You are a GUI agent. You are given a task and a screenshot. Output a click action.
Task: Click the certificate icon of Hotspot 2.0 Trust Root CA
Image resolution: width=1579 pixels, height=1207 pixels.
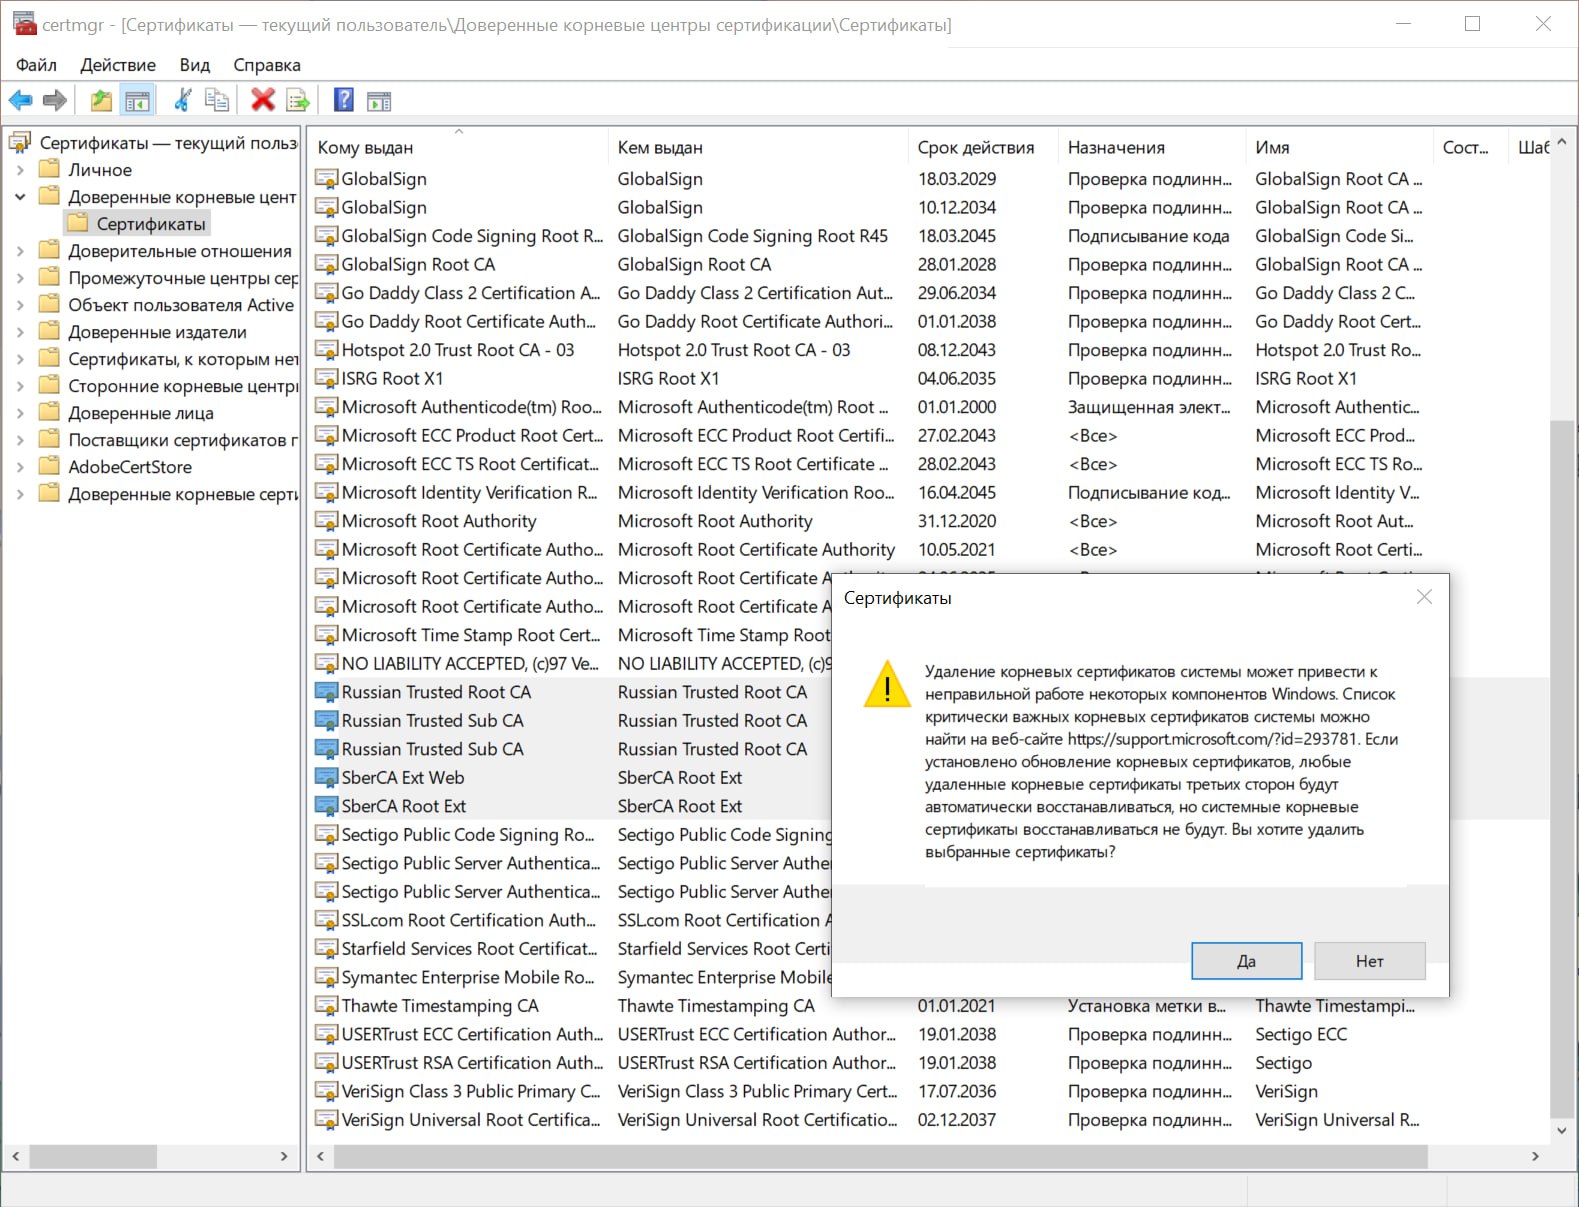click(x=326, y=350)
